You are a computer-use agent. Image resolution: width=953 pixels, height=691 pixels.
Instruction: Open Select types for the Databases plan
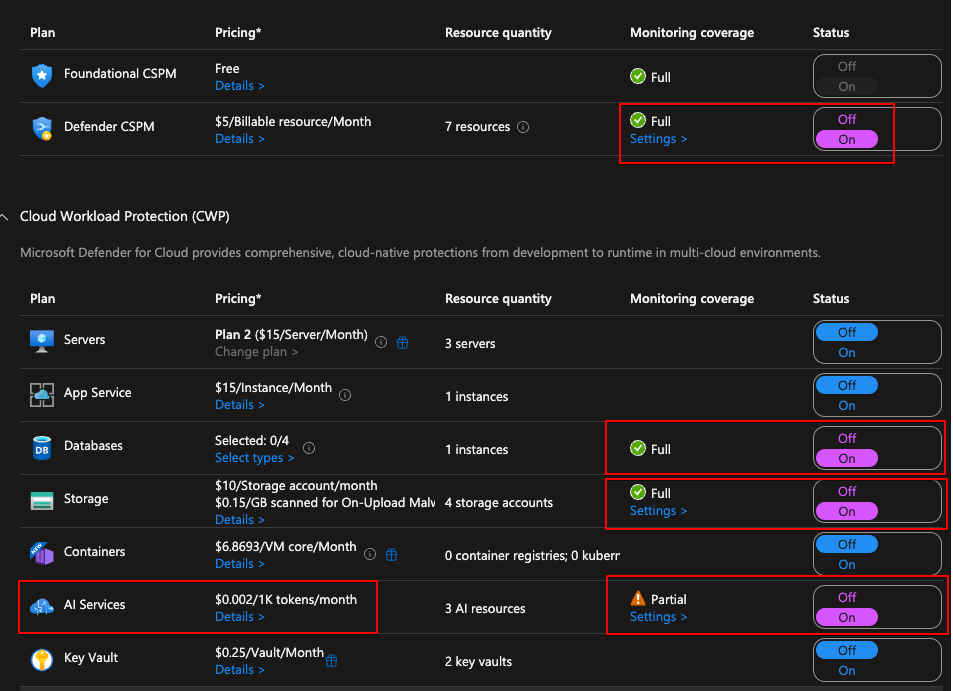click(254, 458)
